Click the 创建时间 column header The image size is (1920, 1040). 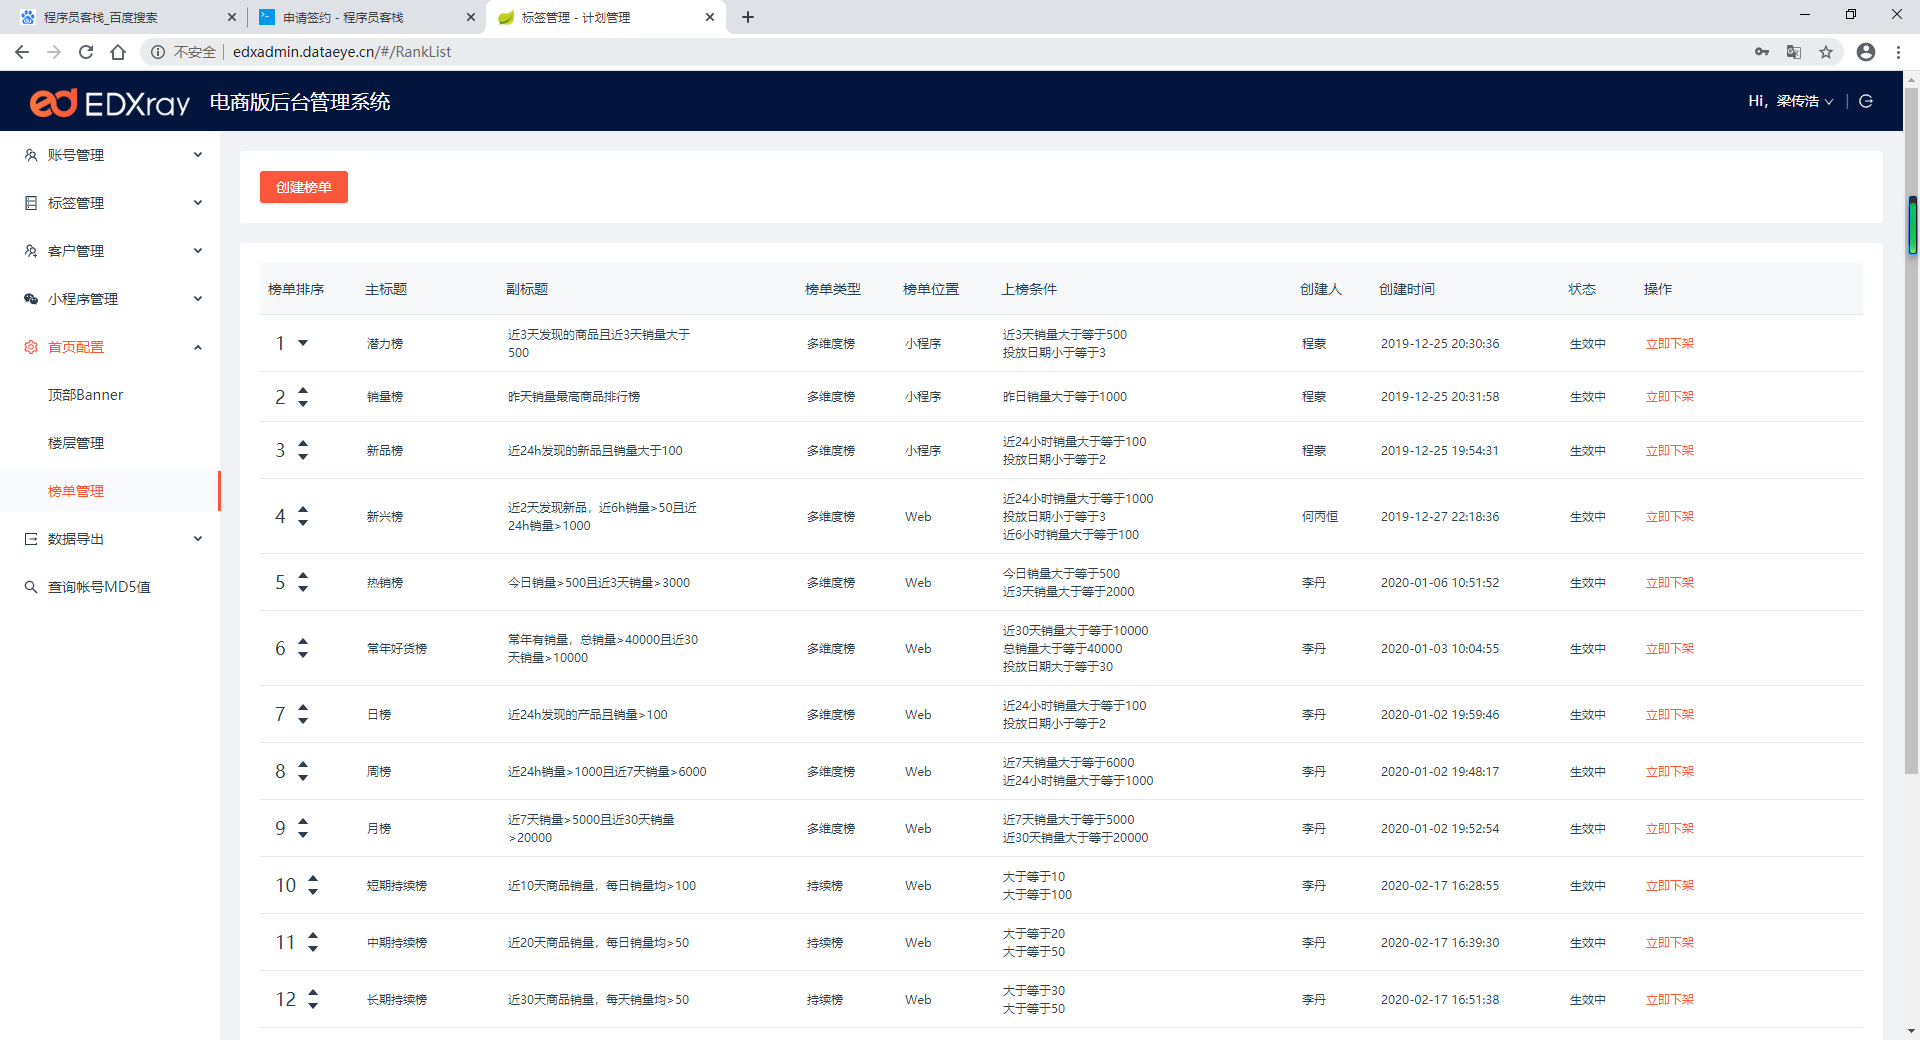pos(1407,289)
